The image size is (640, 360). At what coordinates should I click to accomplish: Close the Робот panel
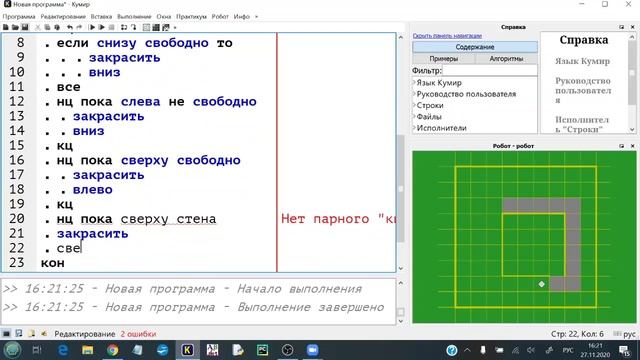click(632, 146)
